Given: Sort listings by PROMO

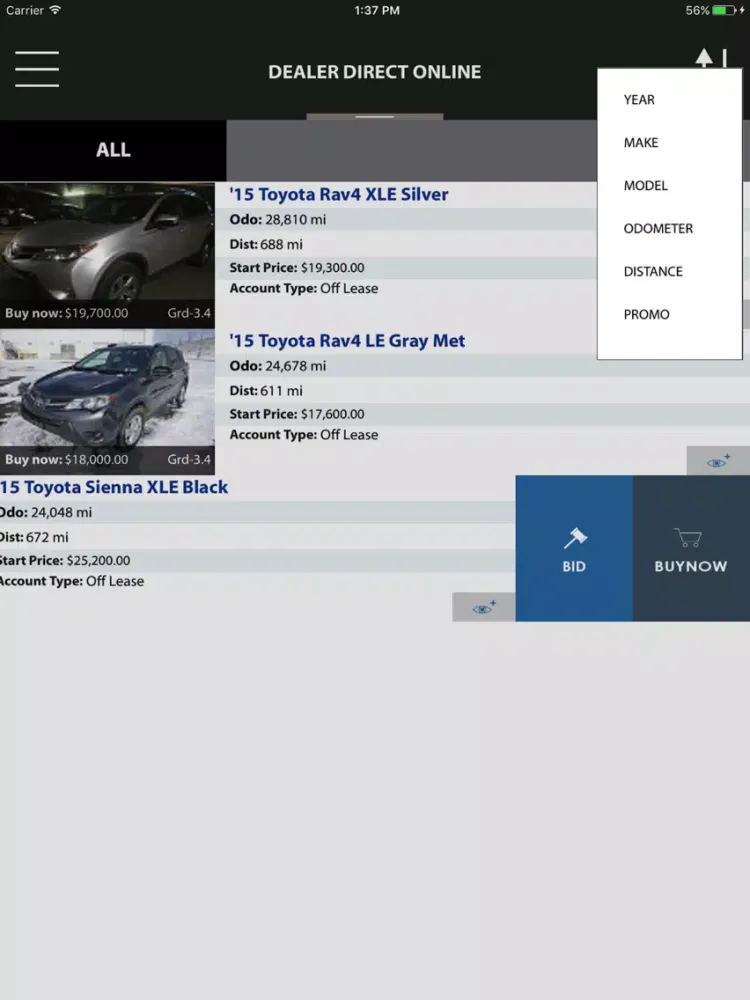Looking at the screenshot, I should pos(646,314).
